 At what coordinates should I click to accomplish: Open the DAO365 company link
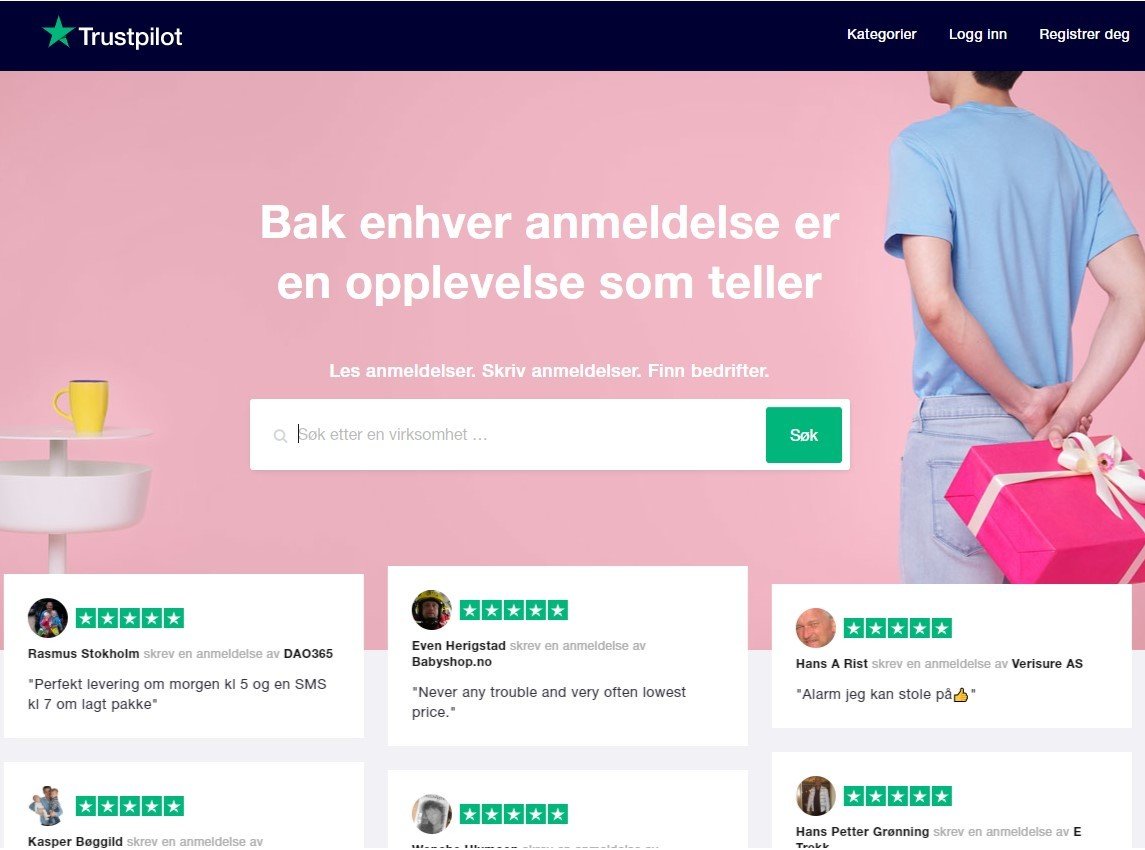pos(308,654)
